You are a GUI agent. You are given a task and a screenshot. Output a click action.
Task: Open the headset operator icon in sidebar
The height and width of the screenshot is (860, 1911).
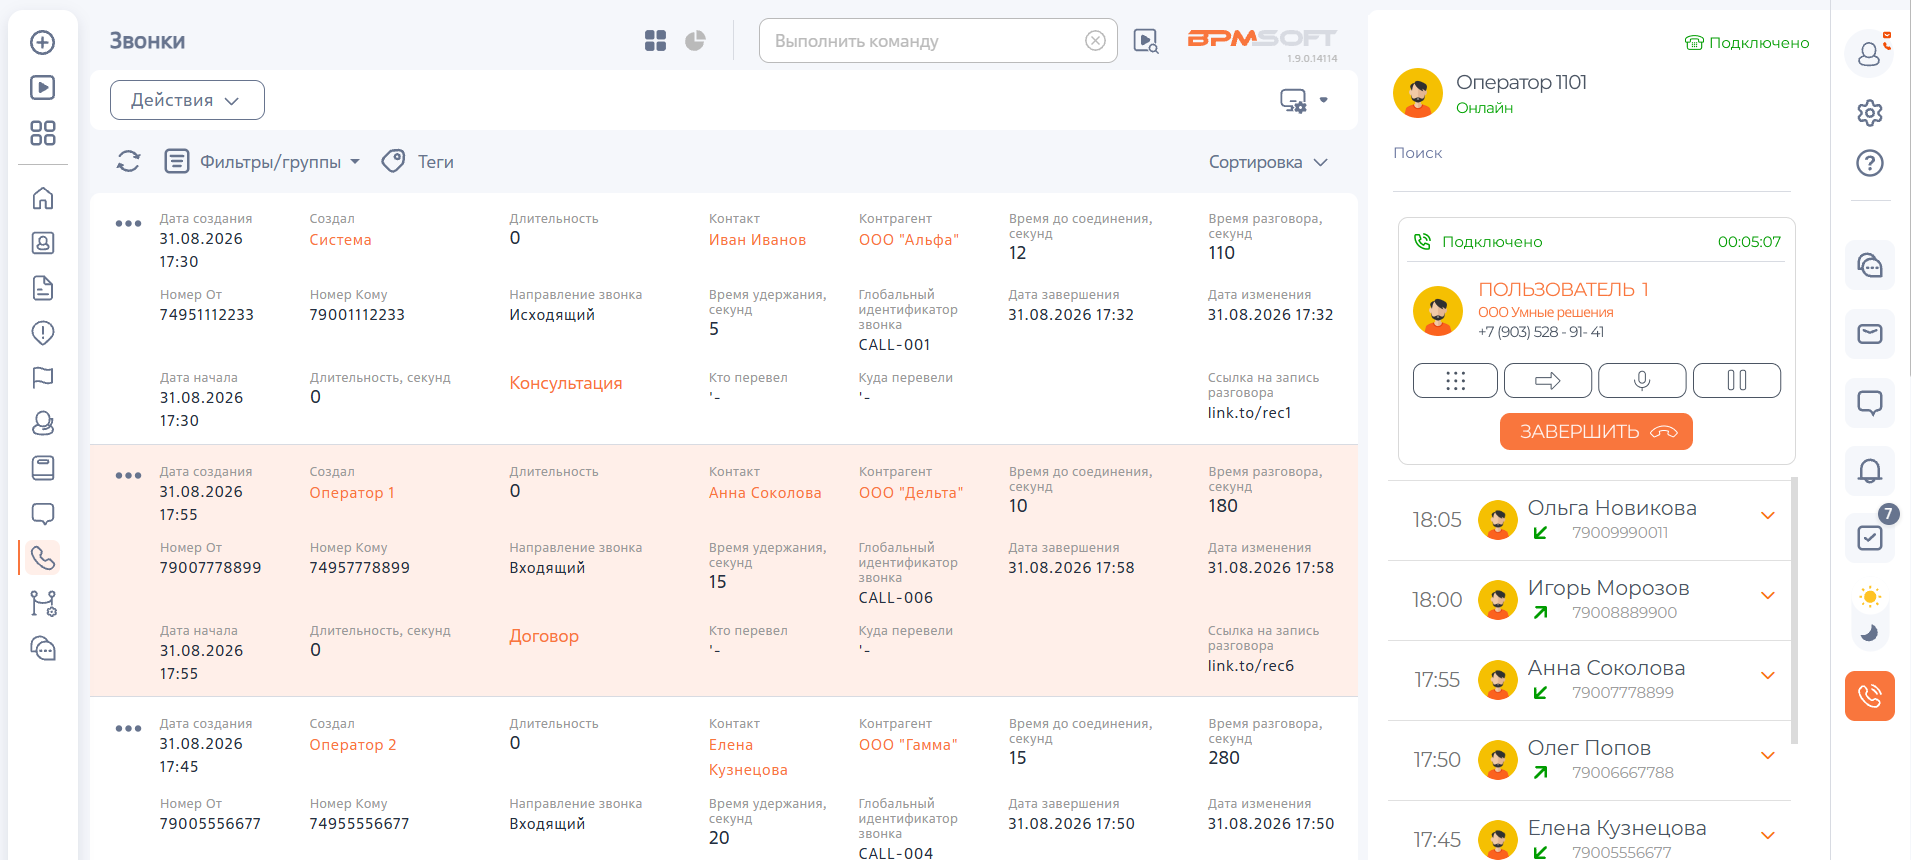[43, 423]
